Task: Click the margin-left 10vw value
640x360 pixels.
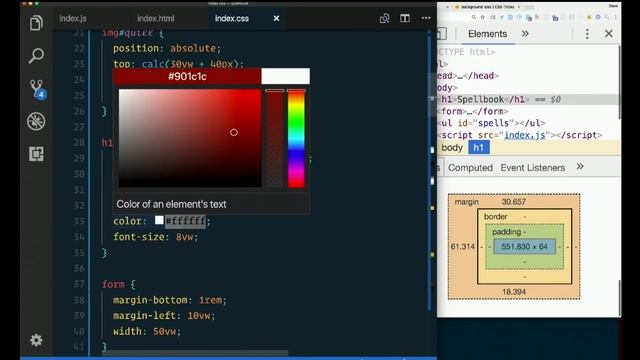Action: point(199,316)
